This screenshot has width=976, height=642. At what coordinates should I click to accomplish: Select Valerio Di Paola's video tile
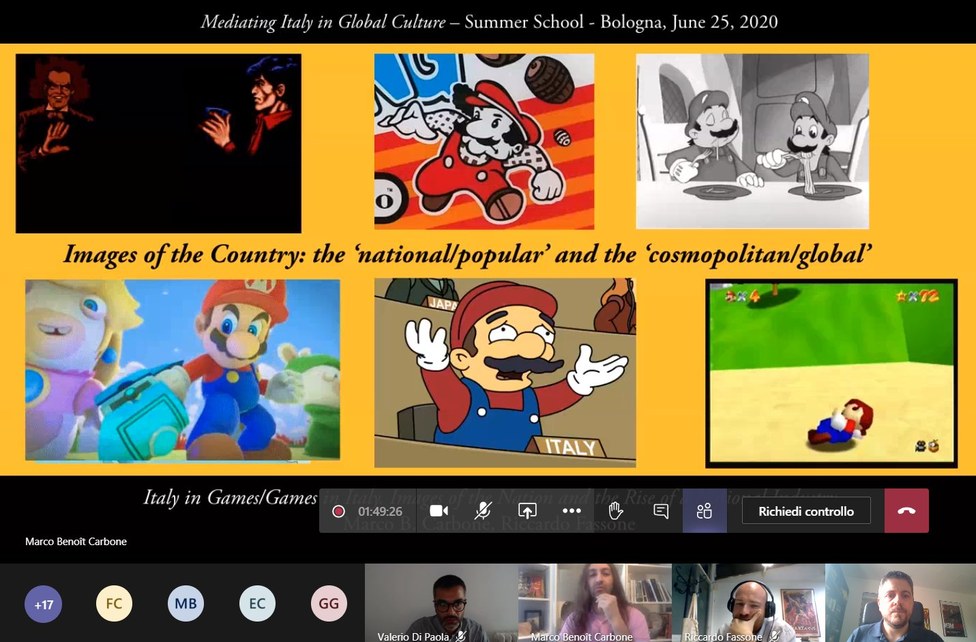pos(441,603)
